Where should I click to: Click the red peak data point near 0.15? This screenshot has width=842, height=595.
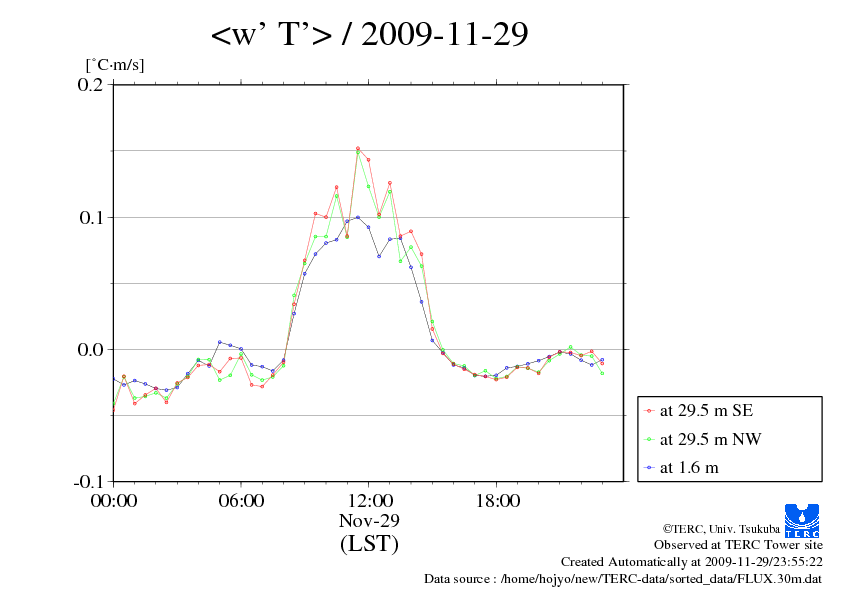click(x=358, y=148)
